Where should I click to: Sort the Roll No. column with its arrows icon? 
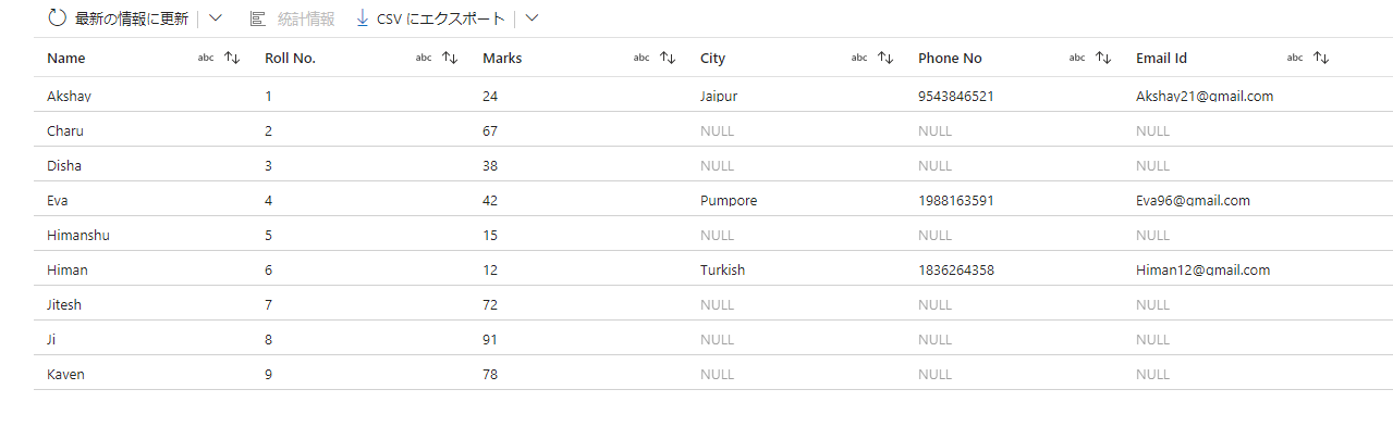(450, 58)
